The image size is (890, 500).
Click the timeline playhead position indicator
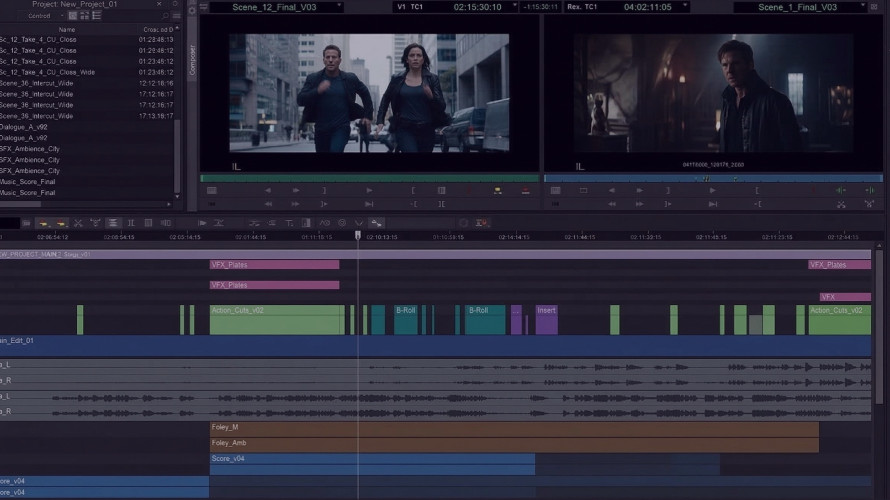358,235
